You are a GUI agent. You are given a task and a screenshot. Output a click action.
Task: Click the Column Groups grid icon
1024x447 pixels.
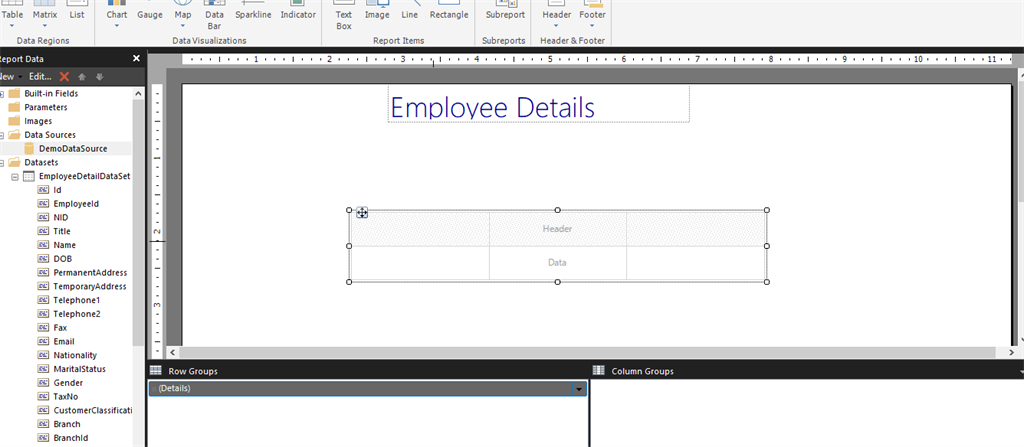[598, 371]
